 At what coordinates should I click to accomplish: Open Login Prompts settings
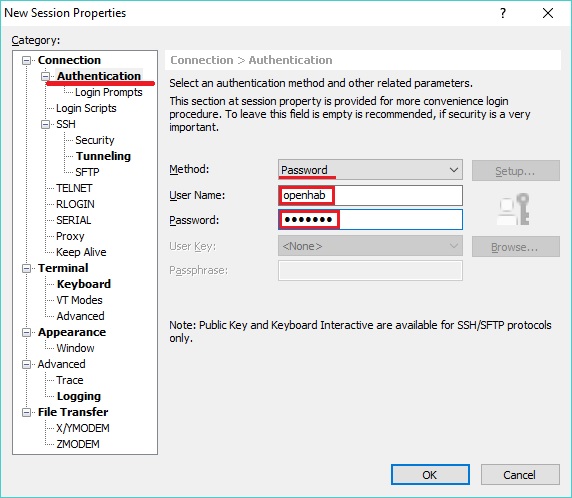click(x=109, y=92)
